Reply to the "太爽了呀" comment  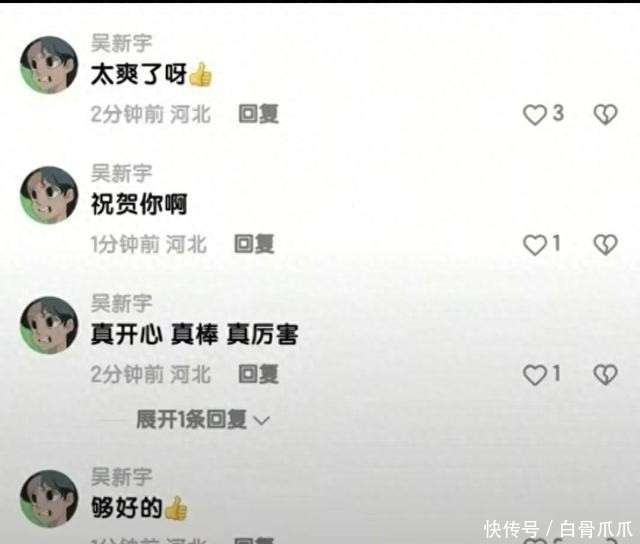(258, 114)
